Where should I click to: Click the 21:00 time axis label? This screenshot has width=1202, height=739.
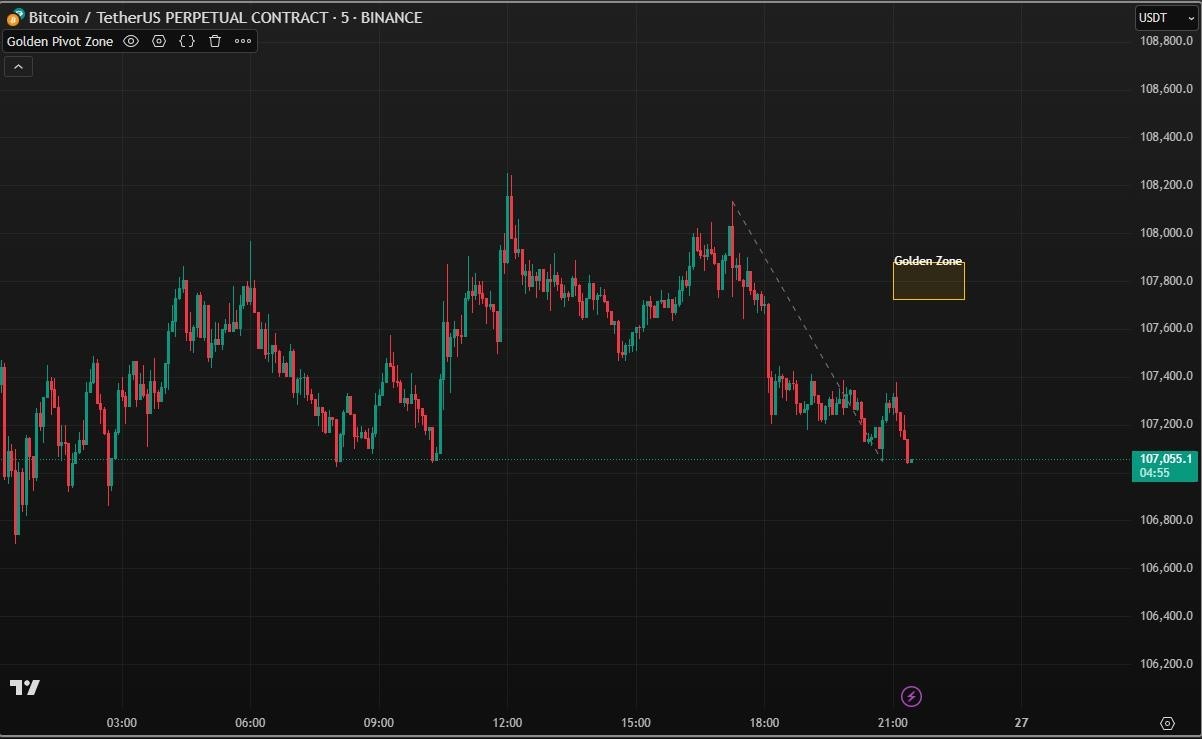pyautogui.click(x=893, y=722)
